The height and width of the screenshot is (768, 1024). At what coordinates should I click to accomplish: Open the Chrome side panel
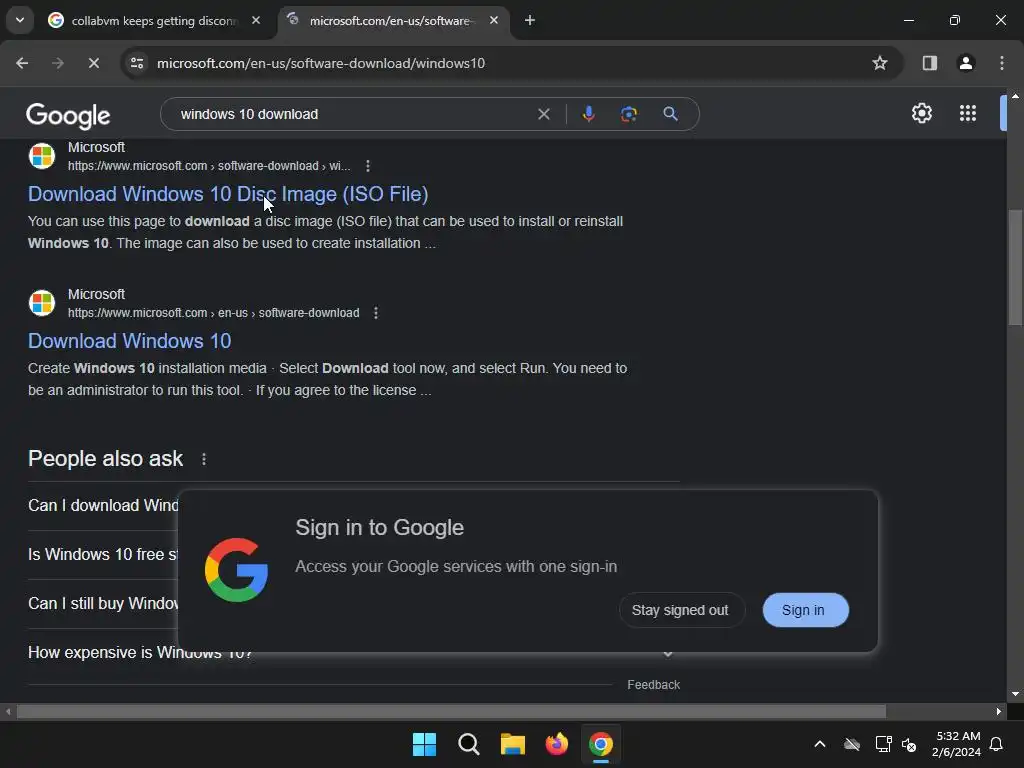[929, 63]
